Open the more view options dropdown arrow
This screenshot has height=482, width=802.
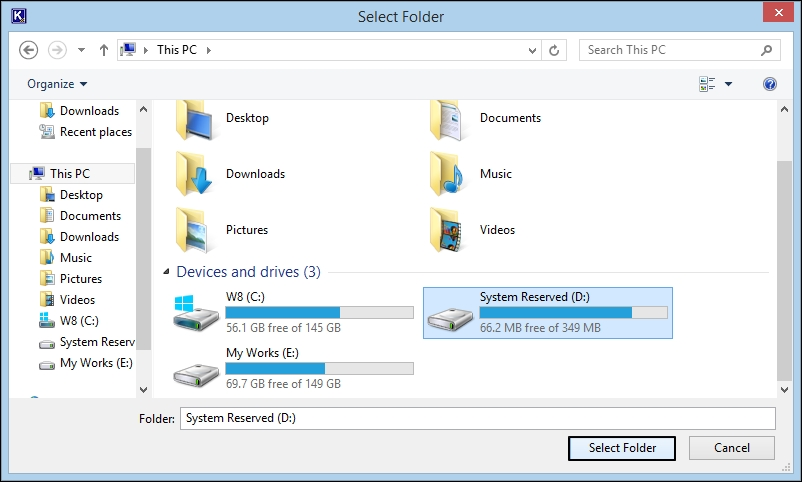point(728,84)
